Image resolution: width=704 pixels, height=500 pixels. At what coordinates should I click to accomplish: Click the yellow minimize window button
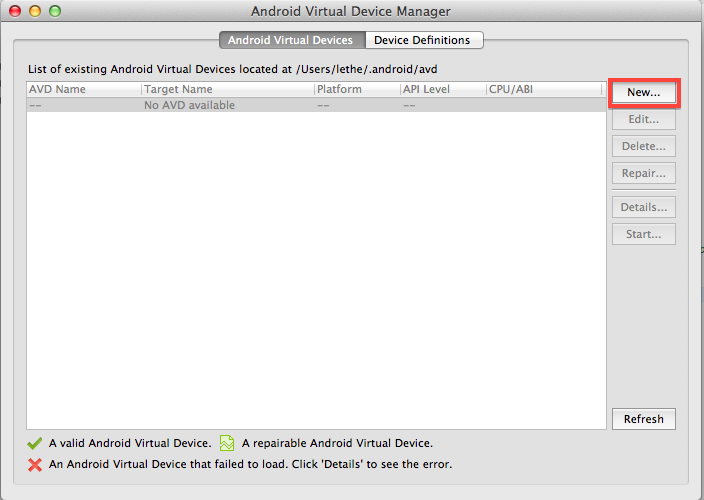(x=35, y=11)
